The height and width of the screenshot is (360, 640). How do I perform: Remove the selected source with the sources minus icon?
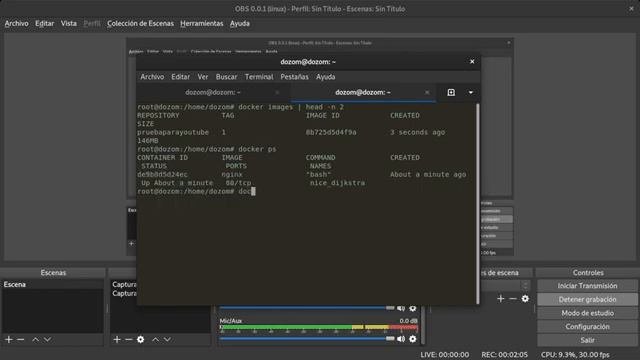click(x=129, y=340)
